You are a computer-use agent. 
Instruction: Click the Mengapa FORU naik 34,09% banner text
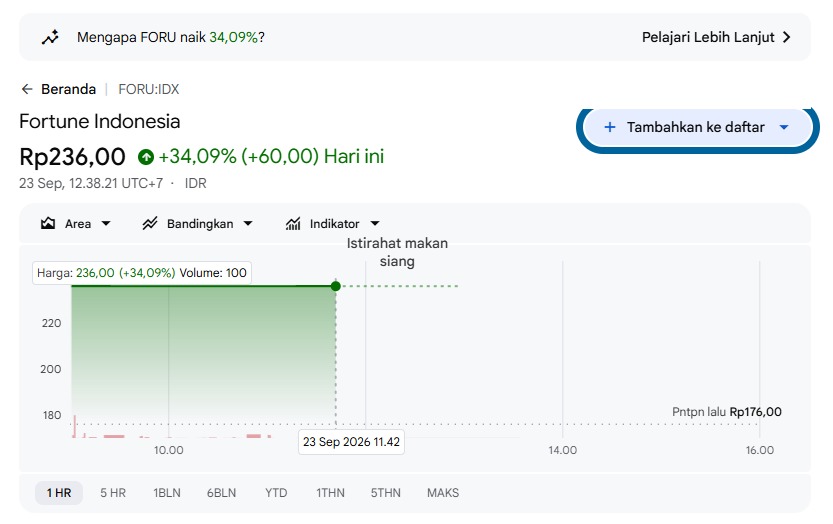(x=171, y=37)
